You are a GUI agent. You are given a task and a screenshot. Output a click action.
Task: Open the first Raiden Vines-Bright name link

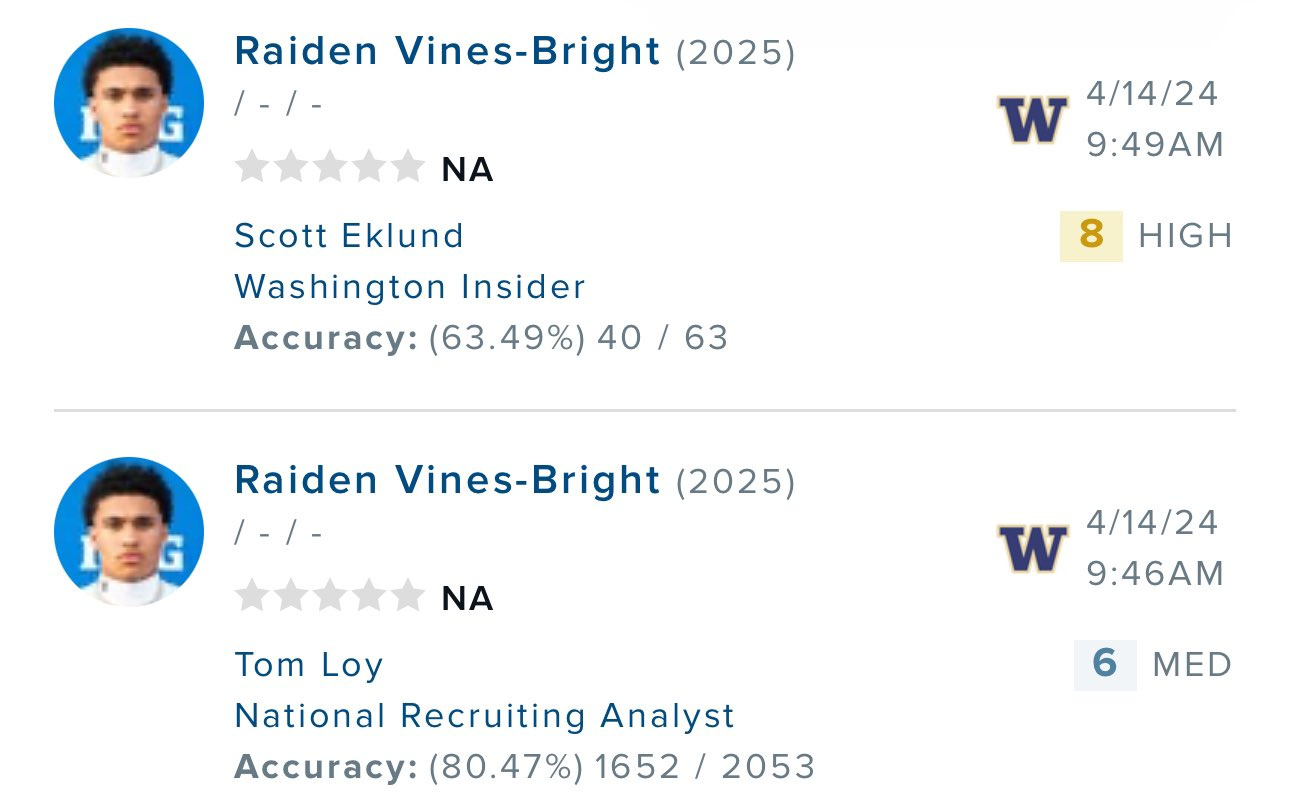coord(447,52)
